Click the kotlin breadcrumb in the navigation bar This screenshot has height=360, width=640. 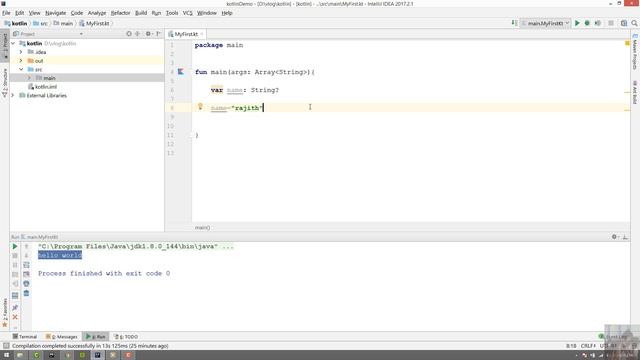[x=16, y=23]
